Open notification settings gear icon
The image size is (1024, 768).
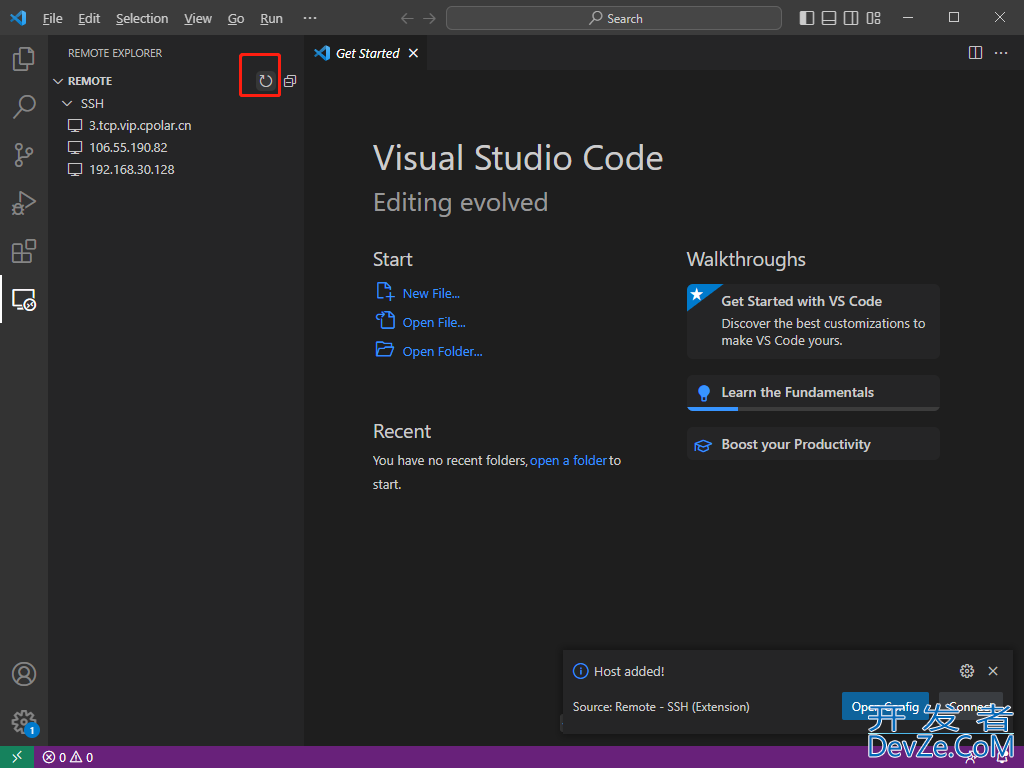[967, 671]
